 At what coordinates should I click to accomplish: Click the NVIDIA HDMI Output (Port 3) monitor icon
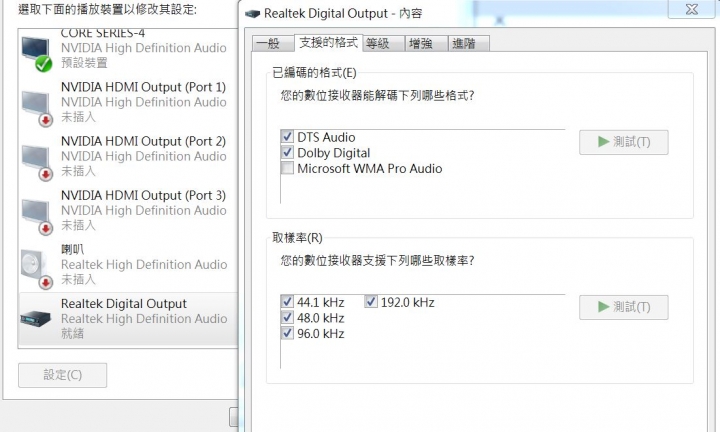pyautogui.click(x=37, y=216)
